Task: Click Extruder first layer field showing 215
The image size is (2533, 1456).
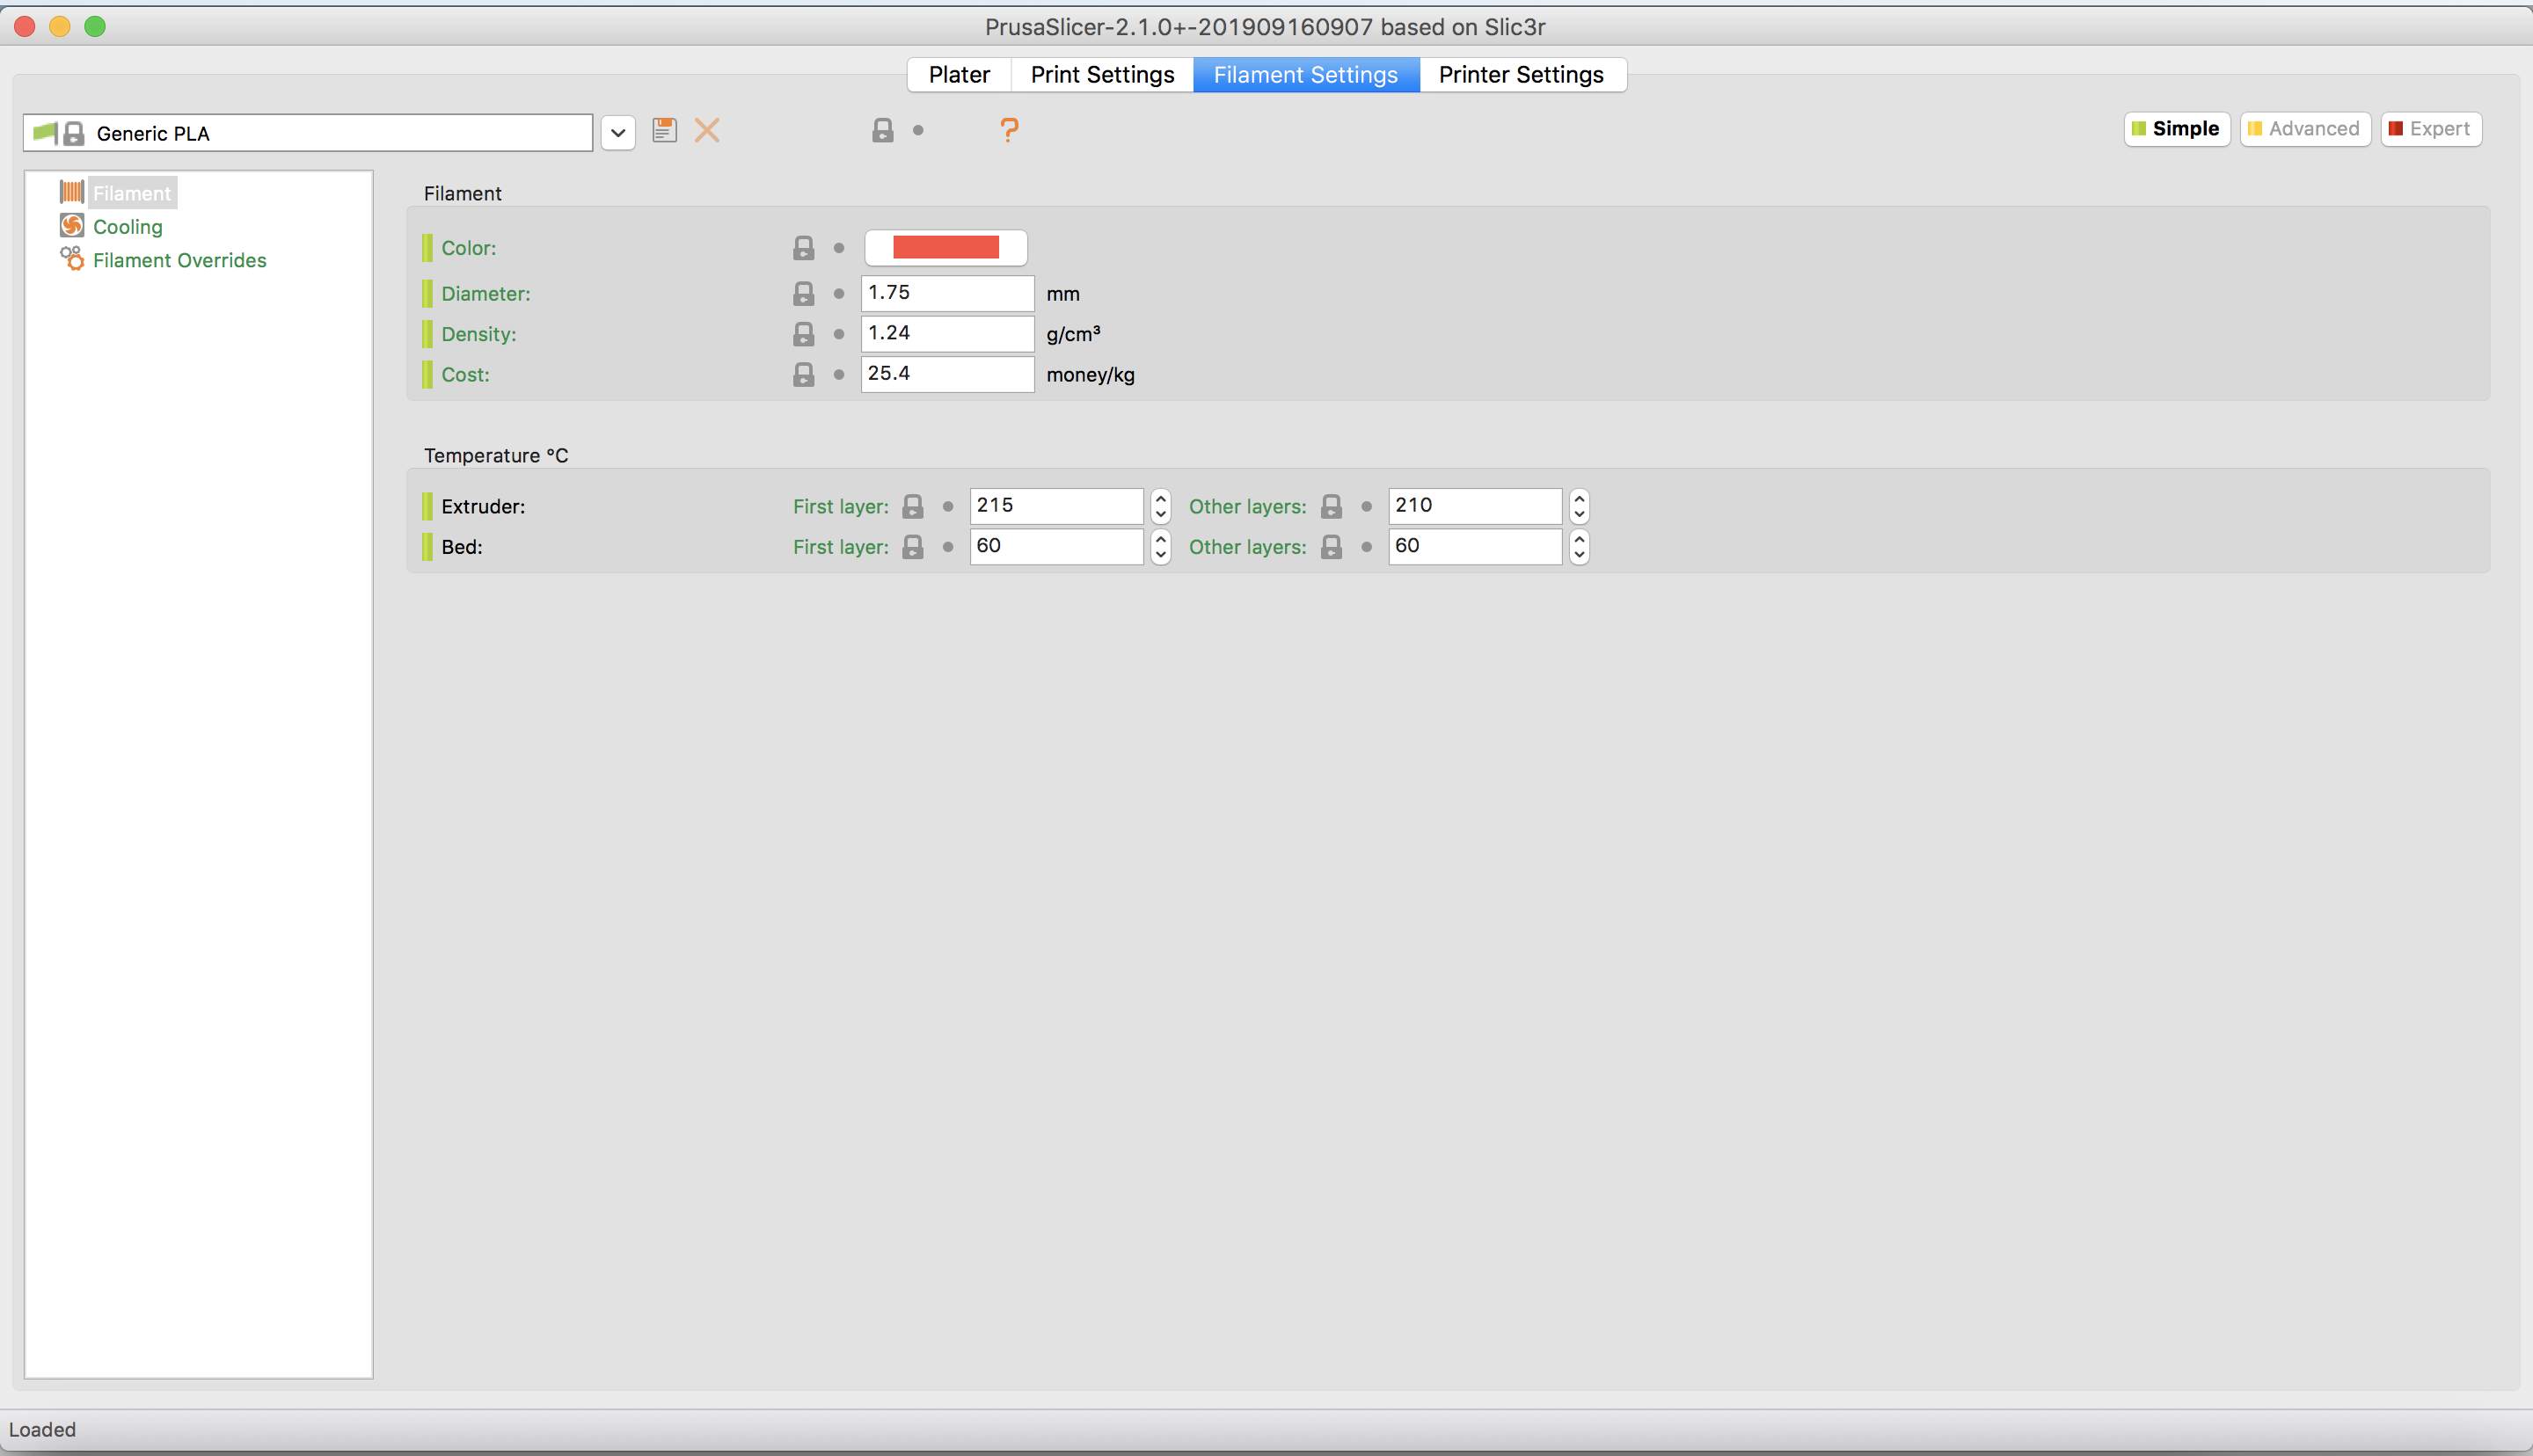Action: coord(1056,506)
